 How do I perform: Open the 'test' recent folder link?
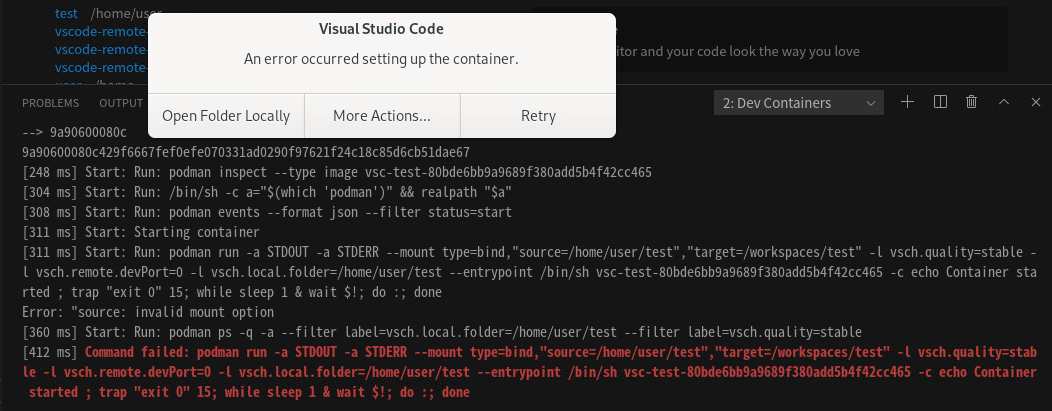pos(67,13)
